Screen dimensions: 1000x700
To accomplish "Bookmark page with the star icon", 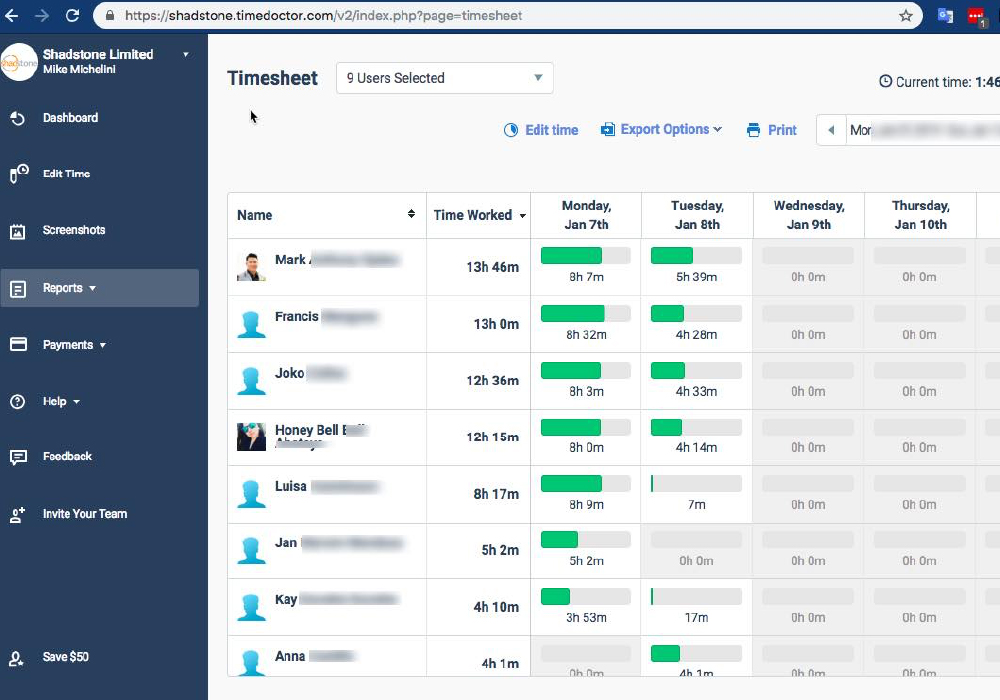I will [905, 16].
